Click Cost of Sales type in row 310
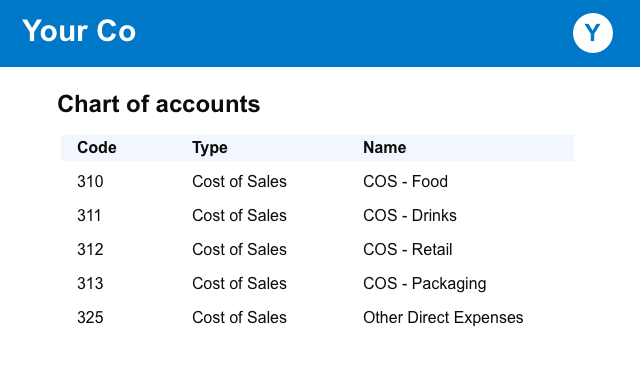This screenshot has height=371, width=640. [x=239, y=181]
